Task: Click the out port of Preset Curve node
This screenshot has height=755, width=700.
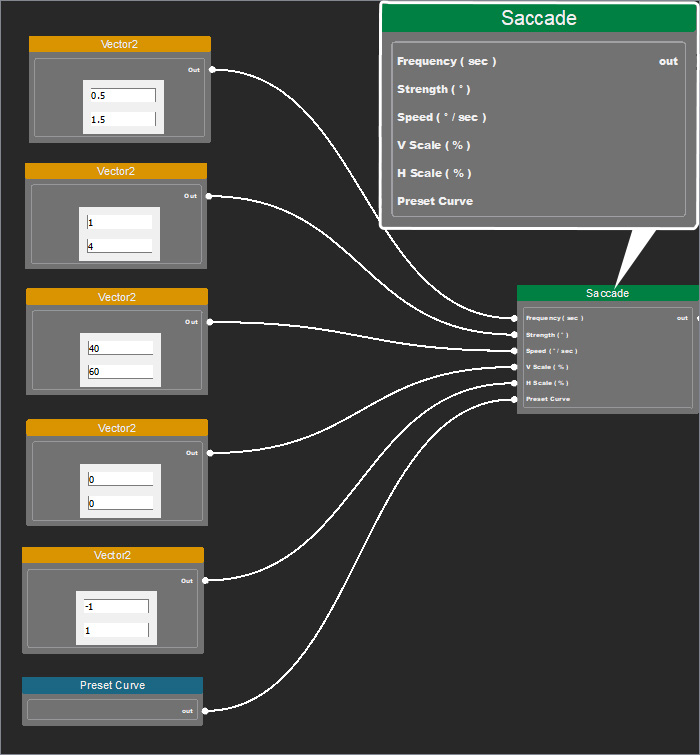Action: pos(205,711)
